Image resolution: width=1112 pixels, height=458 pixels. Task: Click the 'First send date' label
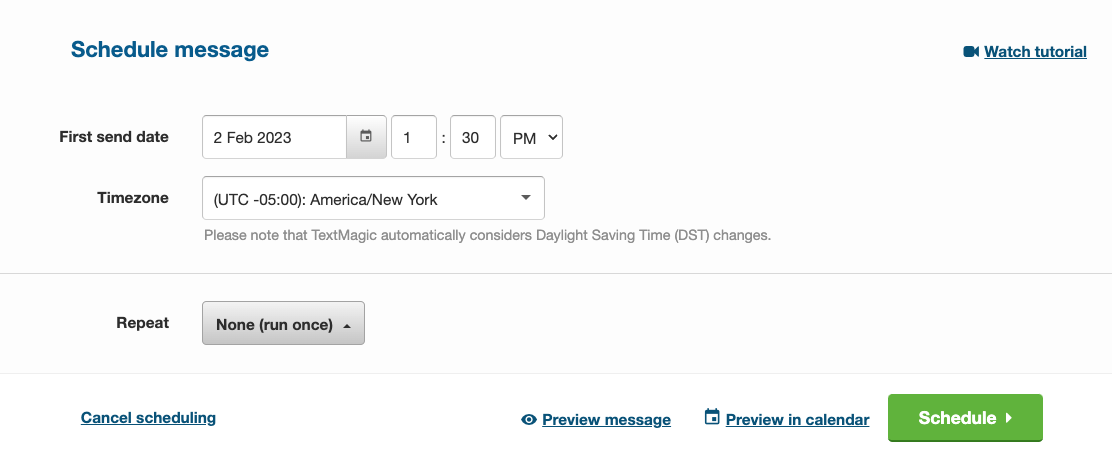point(114,136)
